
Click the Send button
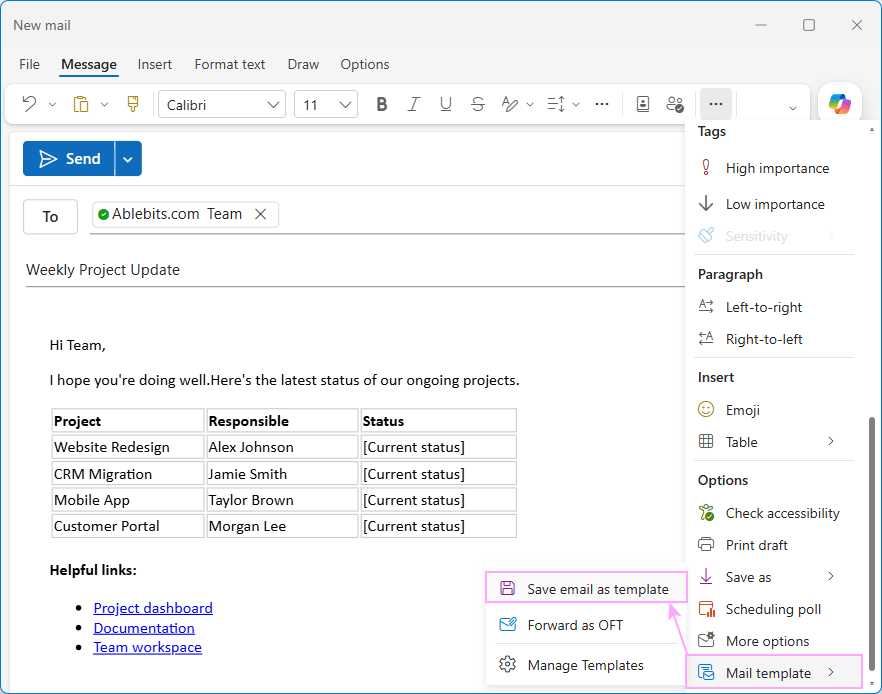click(x=69, y=159)
